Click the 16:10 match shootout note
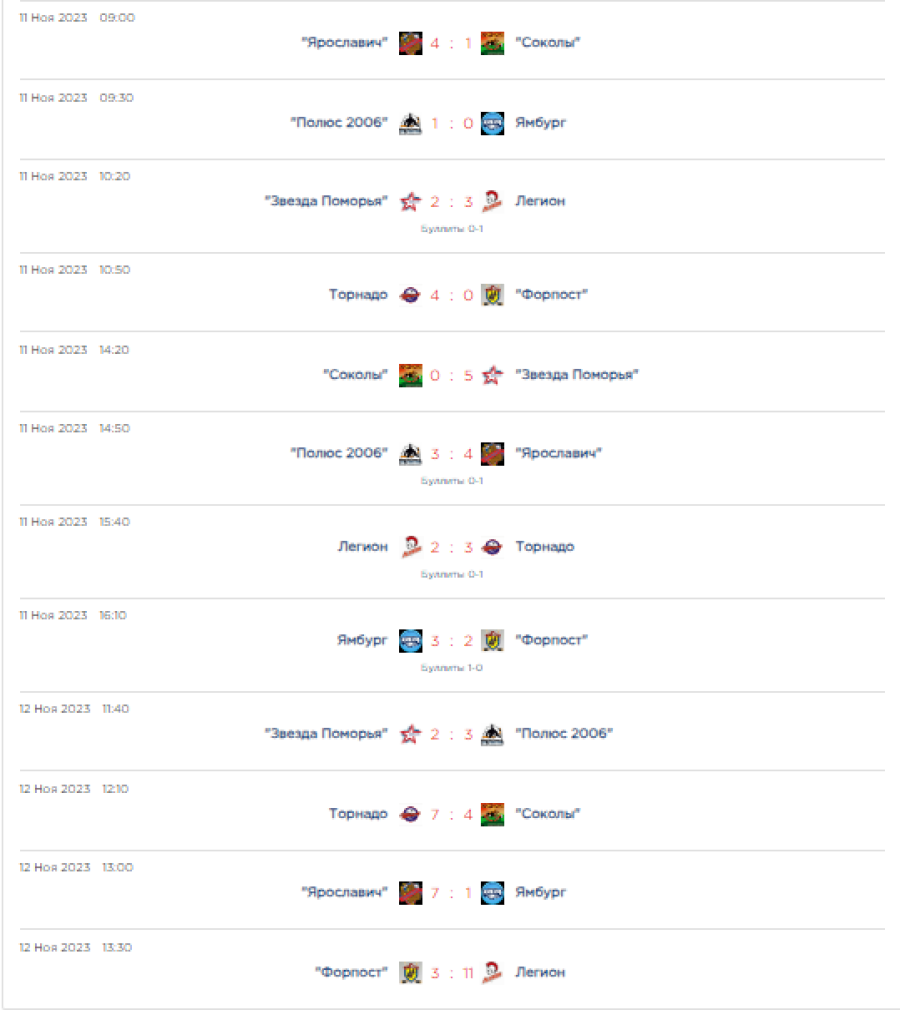This screenshot has width=900, height=1010. point(451,667)
